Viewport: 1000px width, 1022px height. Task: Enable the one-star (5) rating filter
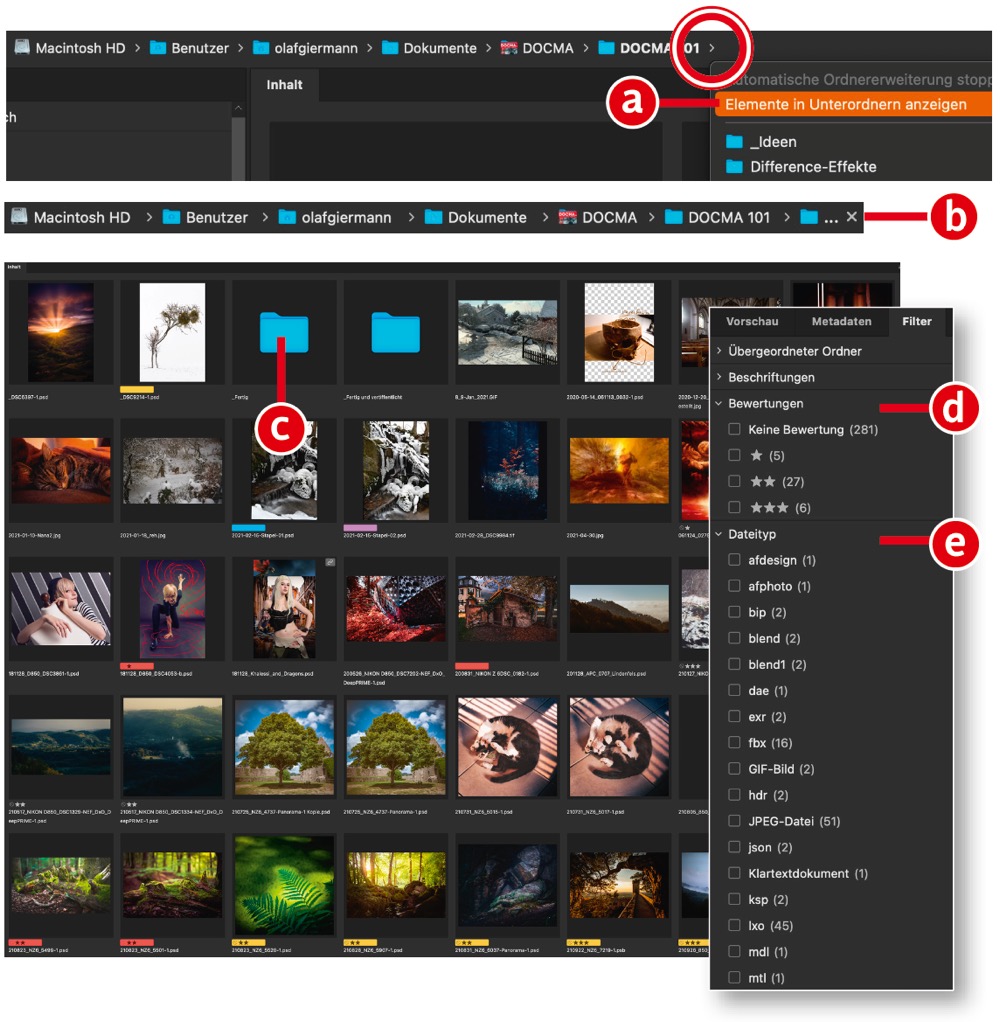click(x=734, y=456)
